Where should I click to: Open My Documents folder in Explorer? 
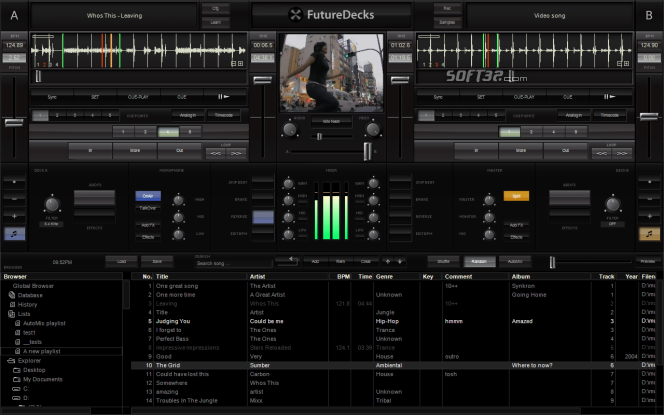[42, 379]
